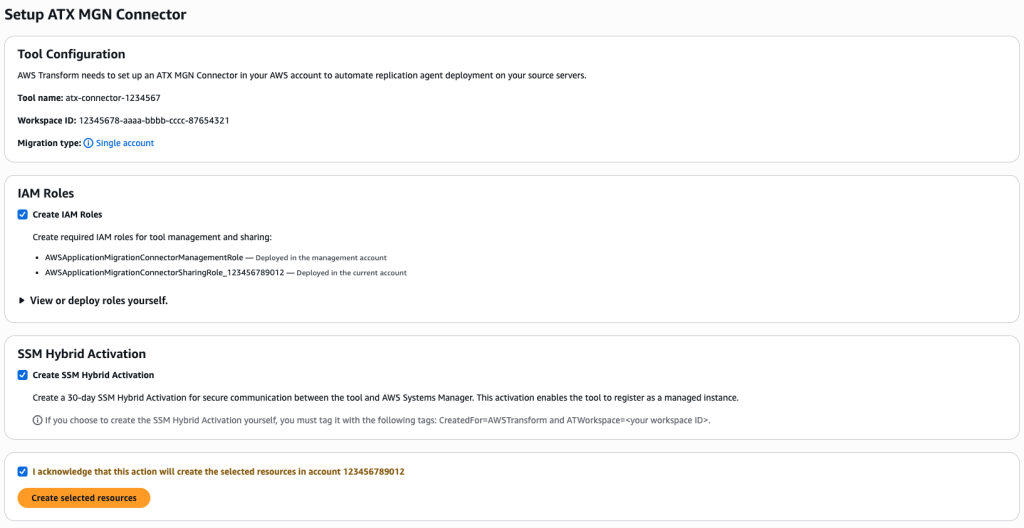Uncheck the Create IAM Roles checkbox
This screenshot has width=1024, height=528.
23,214
